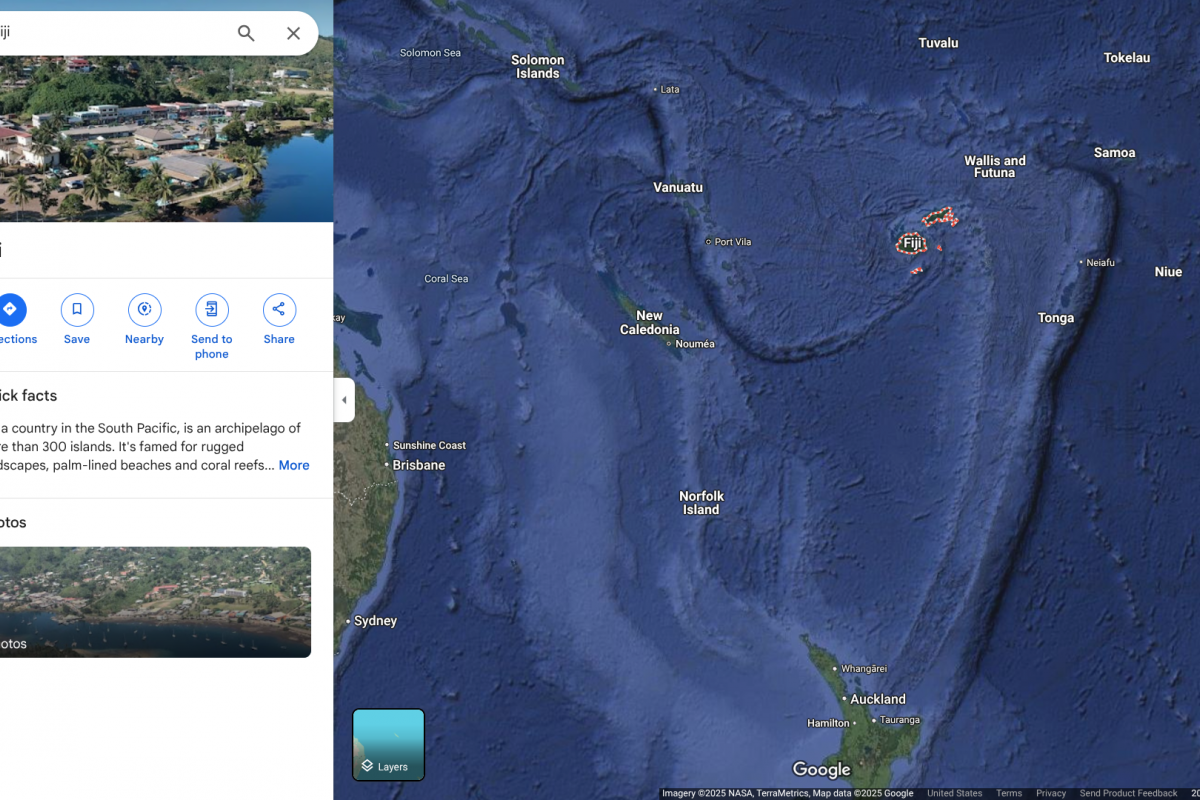Screen dimensions: 1200x800
Task: Clear the search box with X icon
Action: click(x=293, y=33)
